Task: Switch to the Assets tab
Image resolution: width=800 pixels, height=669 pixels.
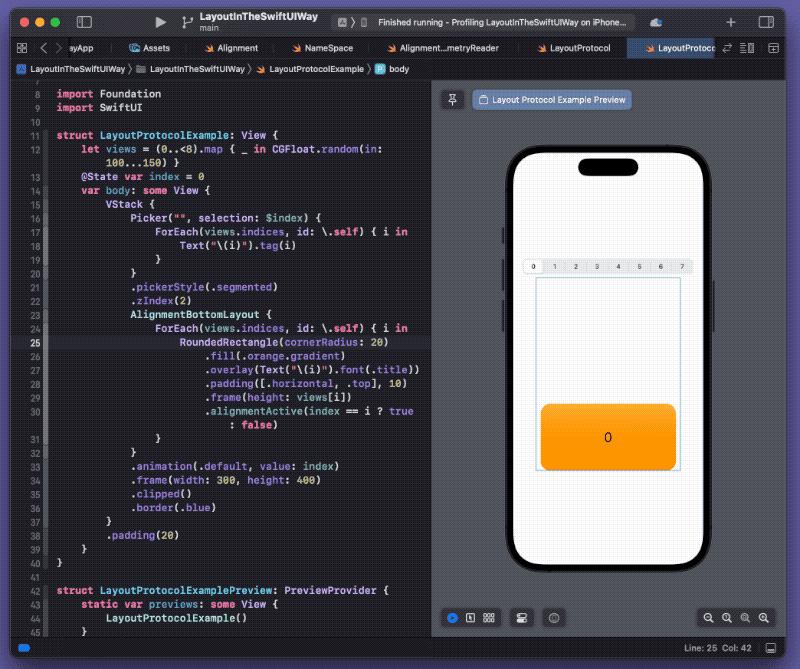Action: 149,48
